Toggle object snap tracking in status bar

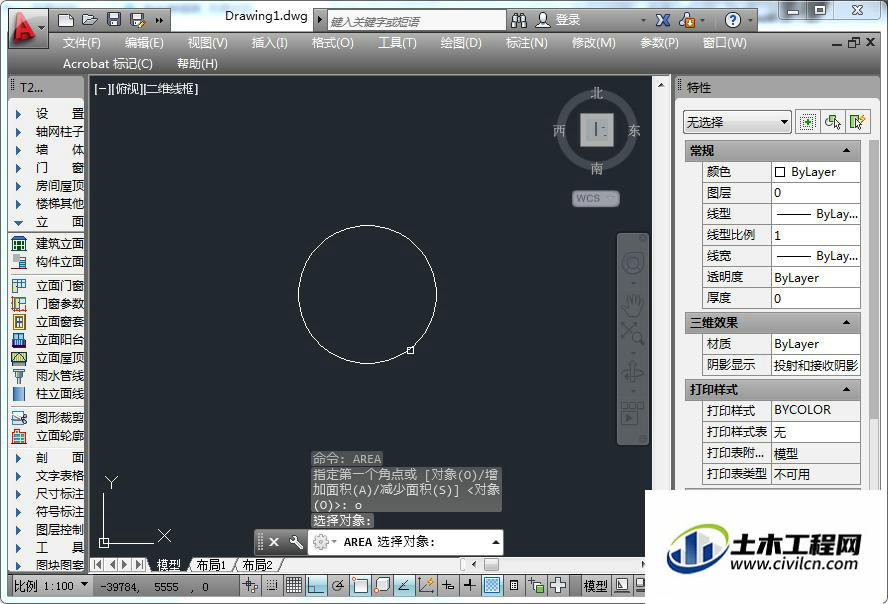[404, 585]
